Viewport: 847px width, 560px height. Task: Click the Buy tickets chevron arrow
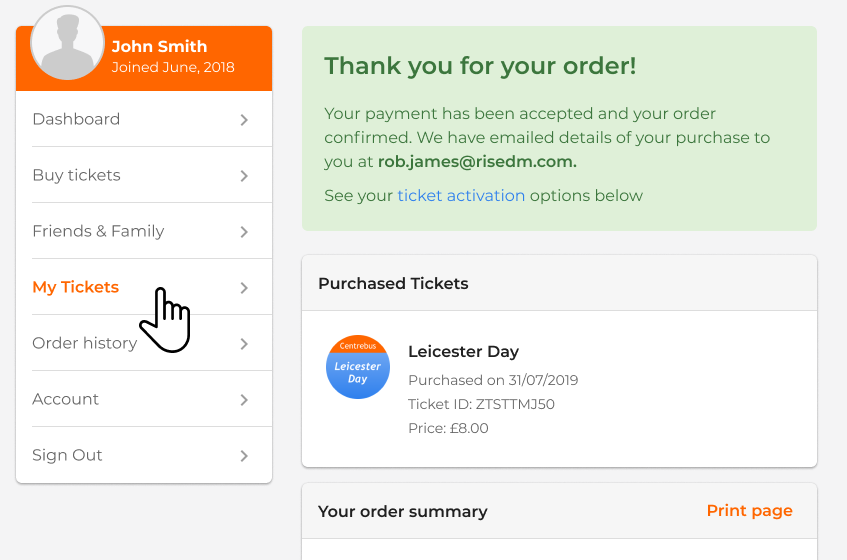pos(244,176)
